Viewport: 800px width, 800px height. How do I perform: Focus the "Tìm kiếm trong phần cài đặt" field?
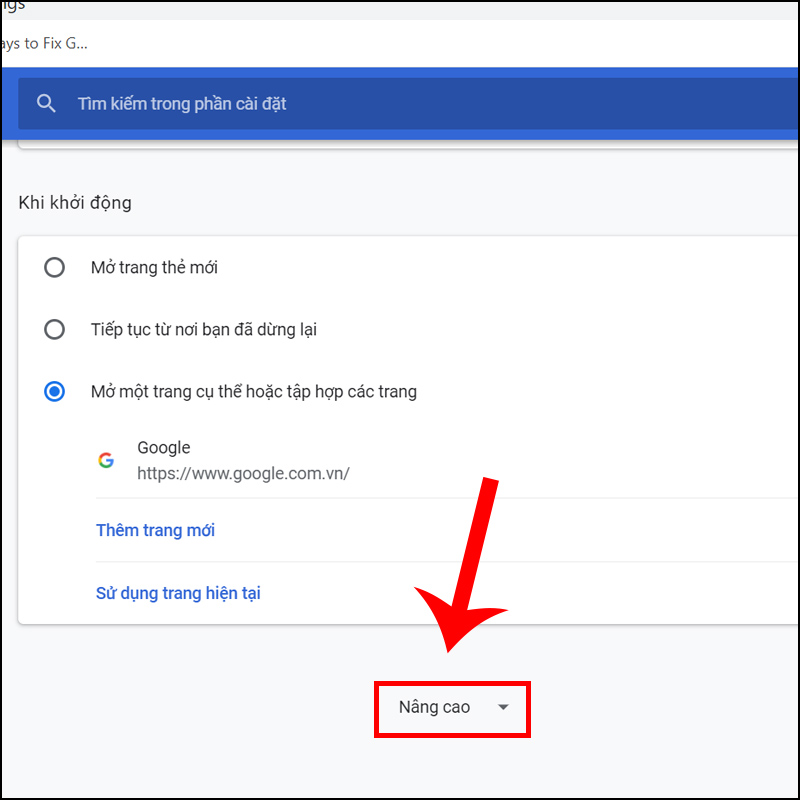click(408, 104)
